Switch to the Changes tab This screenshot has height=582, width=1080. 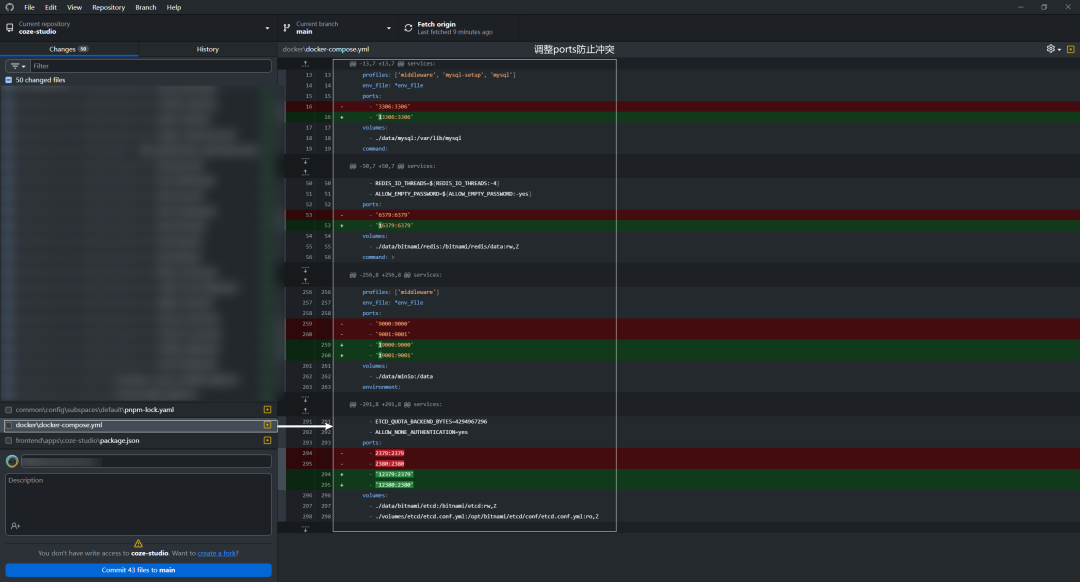pos(69,49)
